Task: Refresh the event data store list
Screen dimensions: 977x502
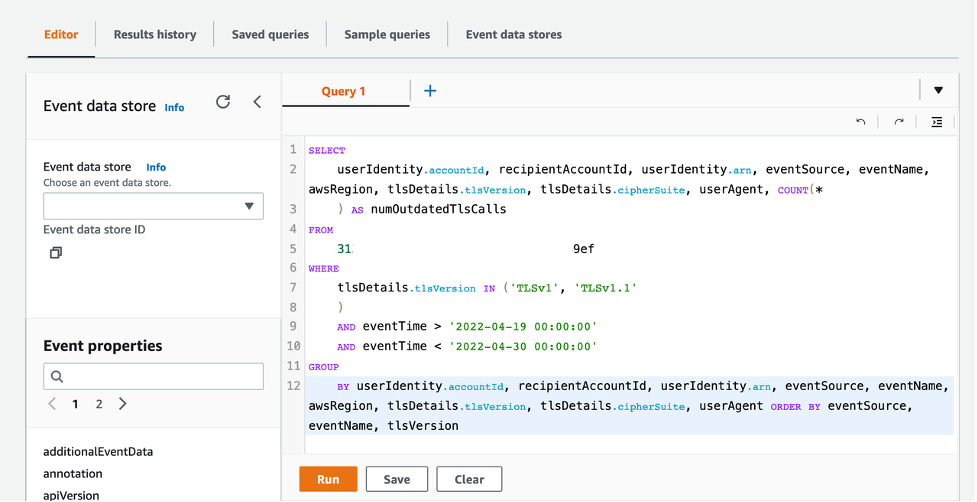Action: point(223,102)
